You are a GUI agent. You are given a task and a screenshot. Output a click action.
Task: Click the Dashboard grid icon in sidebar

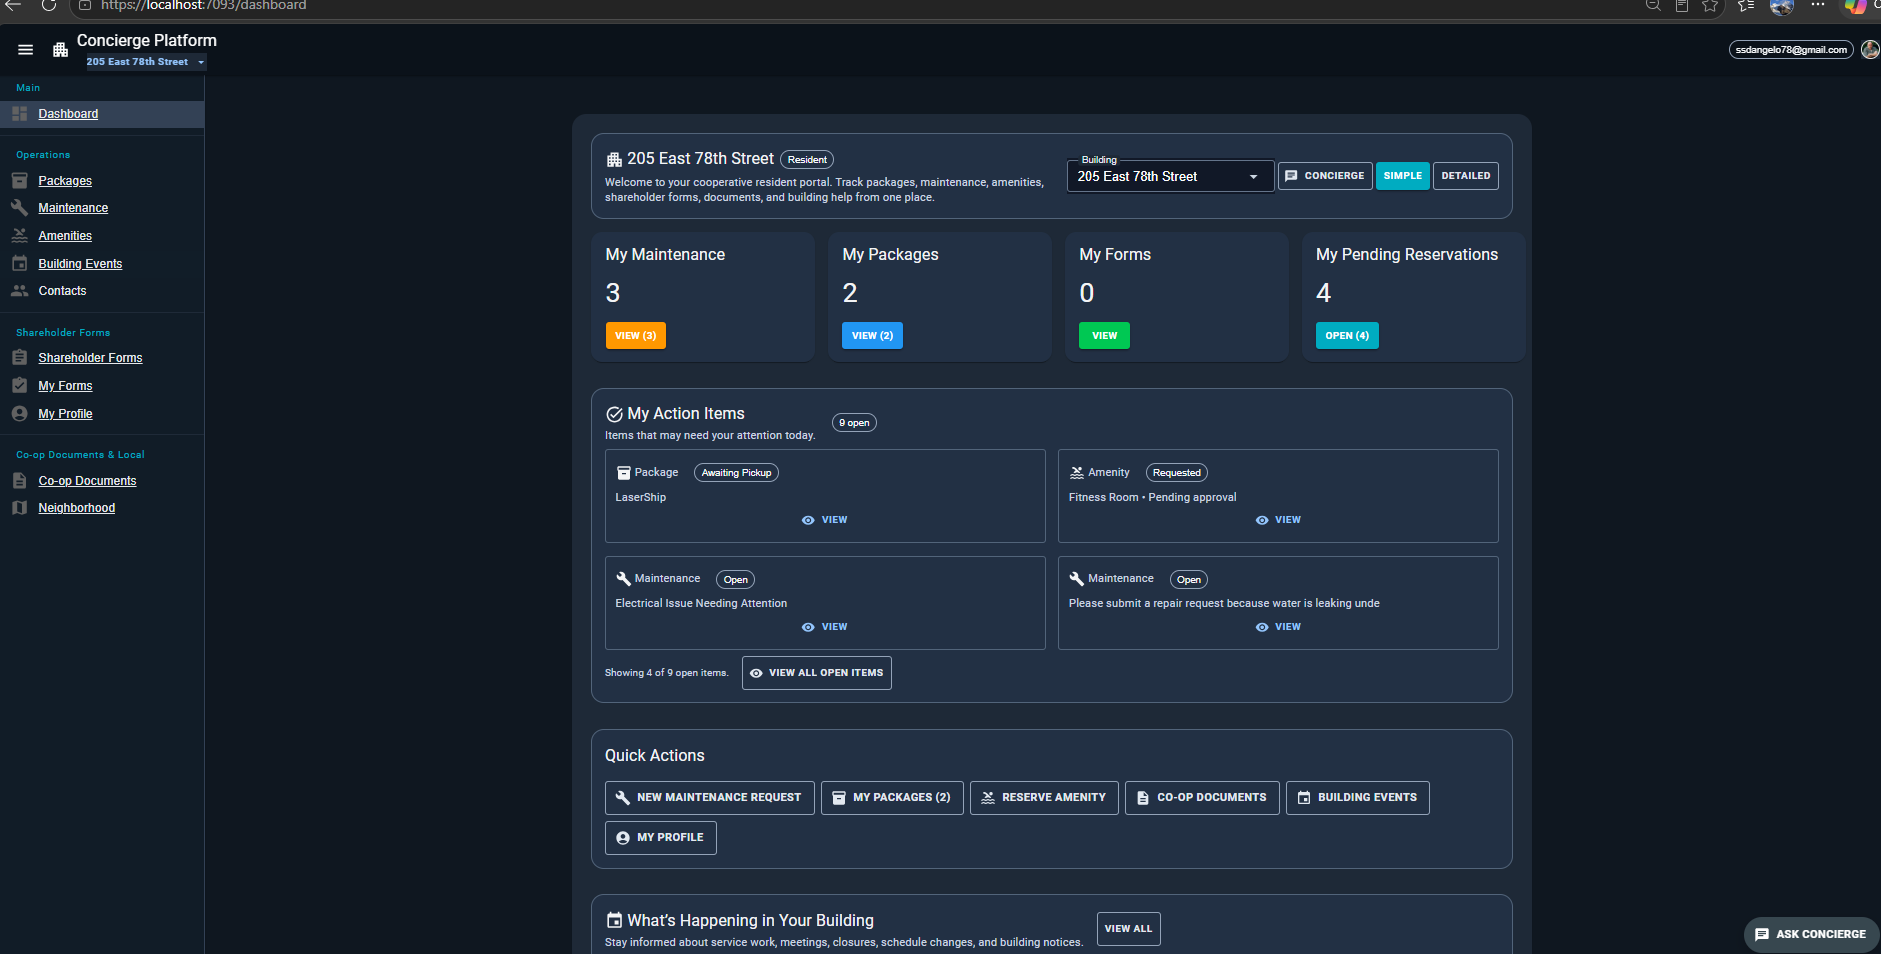pos(19,114)
